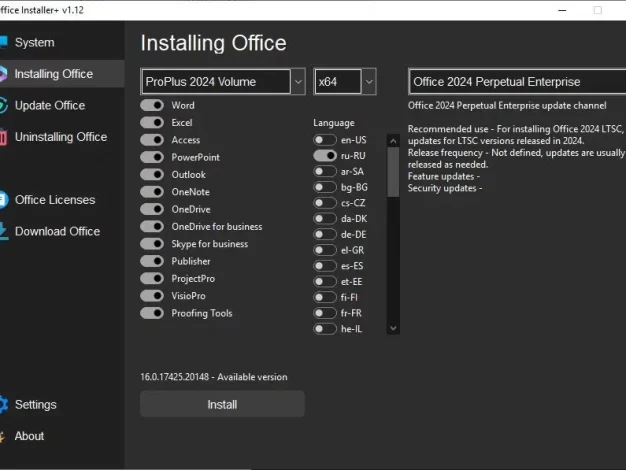Toggle the Word switch off
This screenshot has height=470, width=626.
coord(152,105)
